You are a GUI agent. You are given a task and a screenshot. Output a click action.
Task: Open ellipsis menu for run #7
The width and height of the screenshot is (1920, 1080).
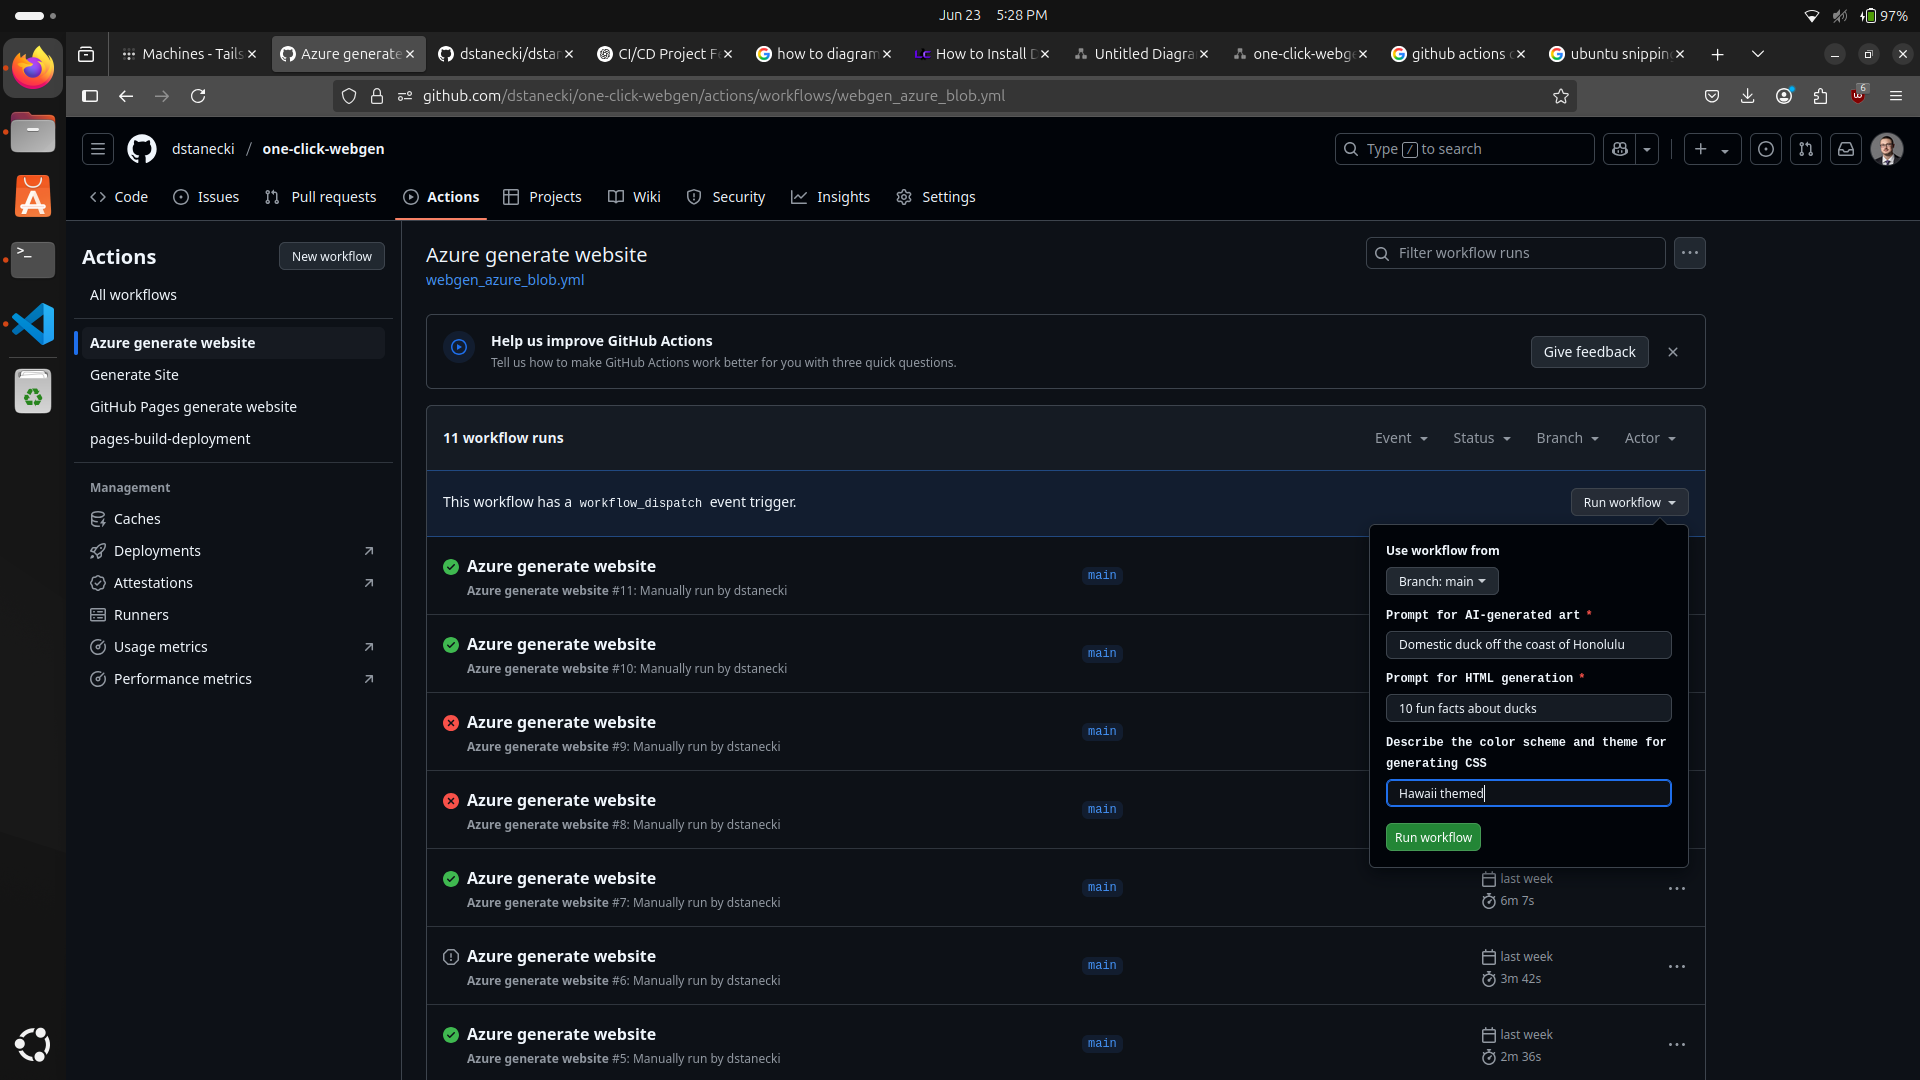click(1677, 889)
